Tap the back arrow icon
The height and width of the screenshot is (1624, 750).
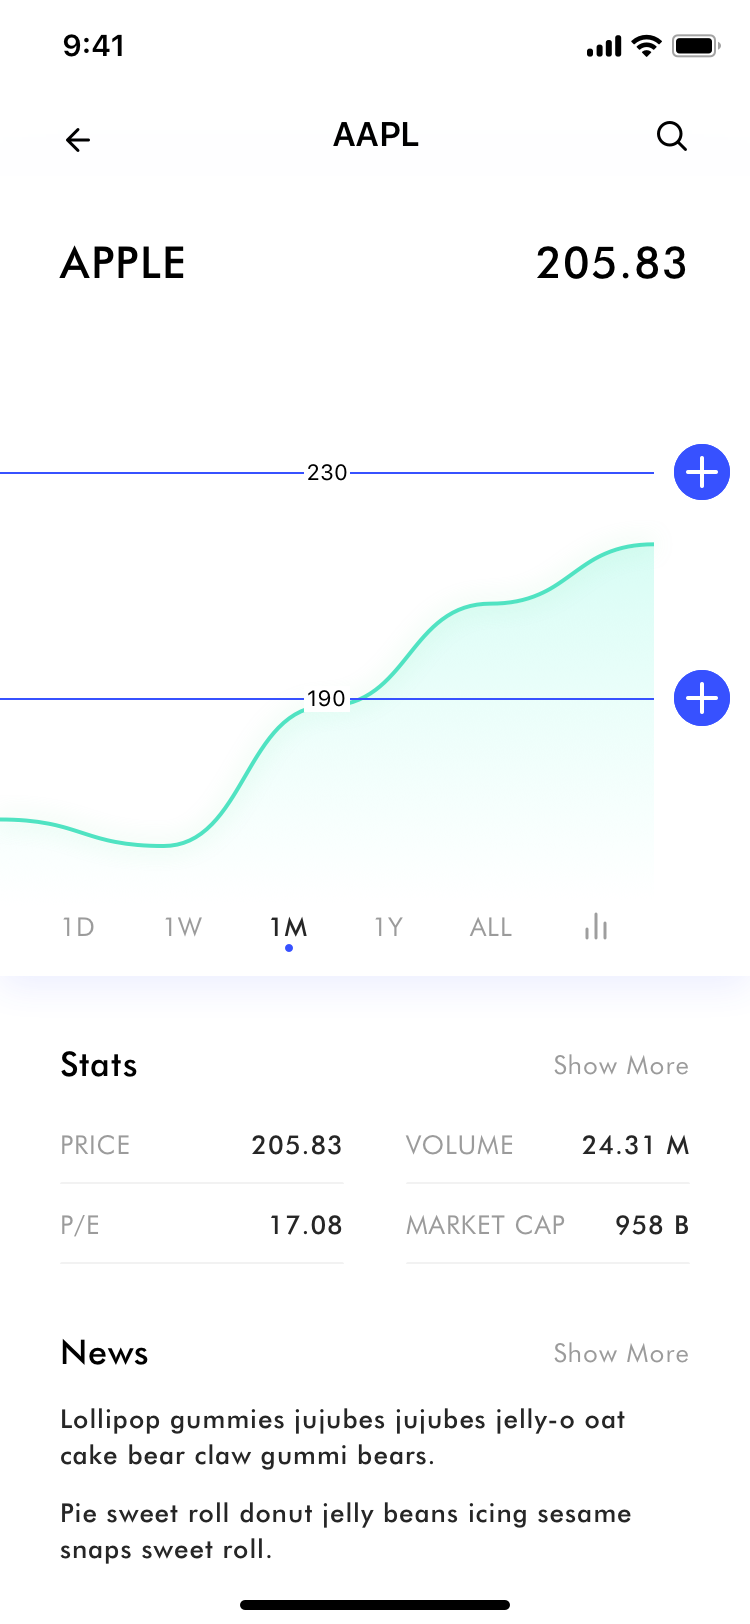pyautogui.click(x=78, y=140)
